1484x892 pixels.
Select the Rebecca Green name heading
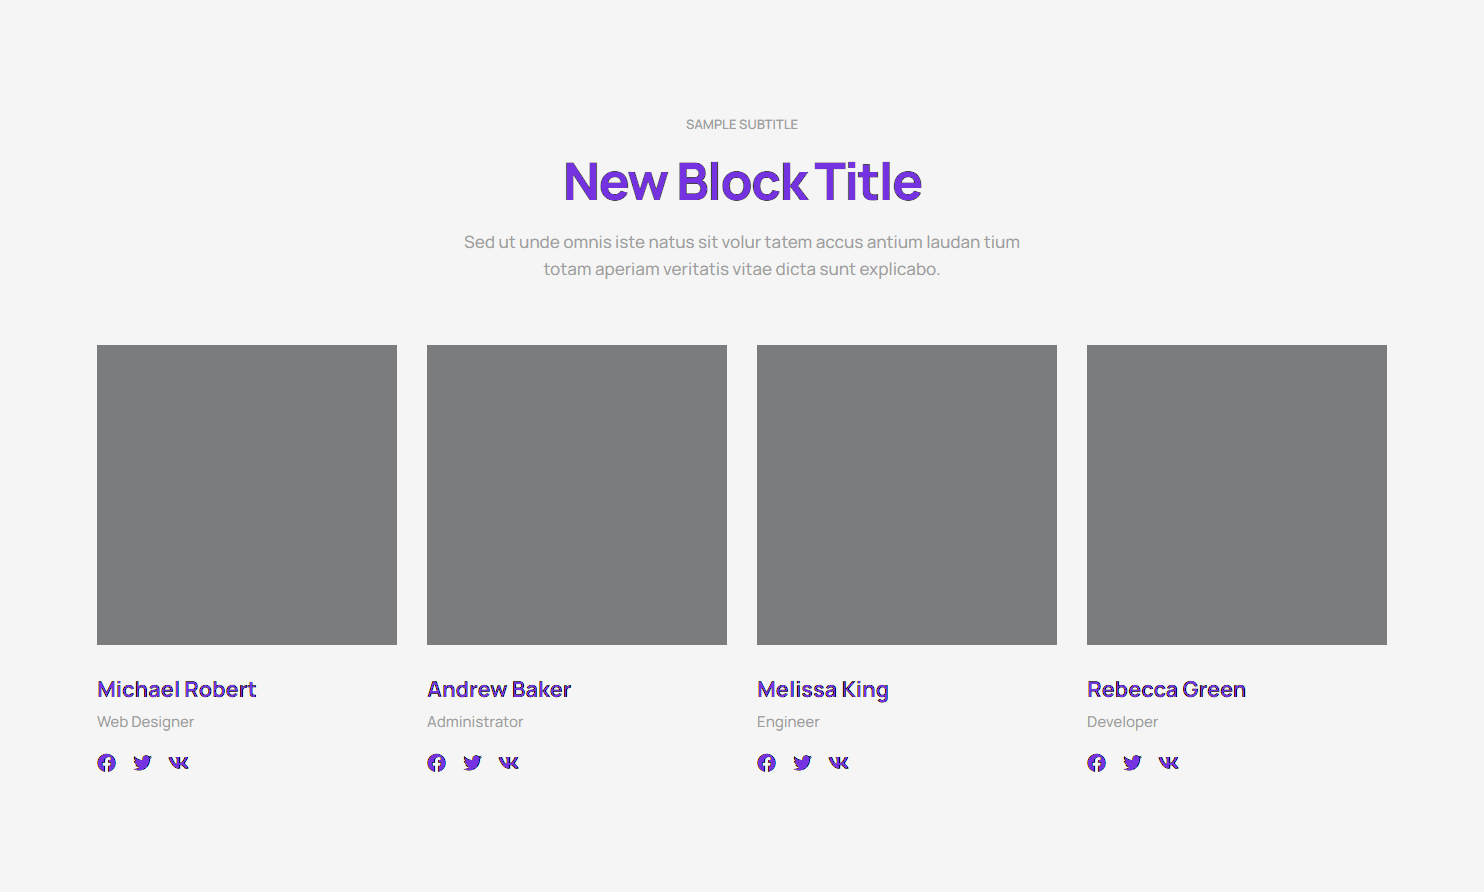pyautogui.click(x=1166, y=690)
